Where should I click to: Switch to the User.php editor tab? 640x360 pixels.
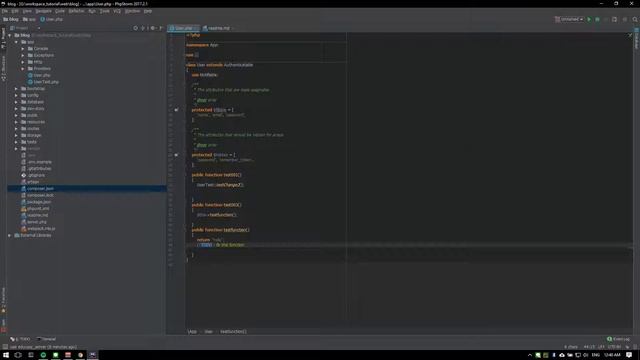[x=183, y=28]
